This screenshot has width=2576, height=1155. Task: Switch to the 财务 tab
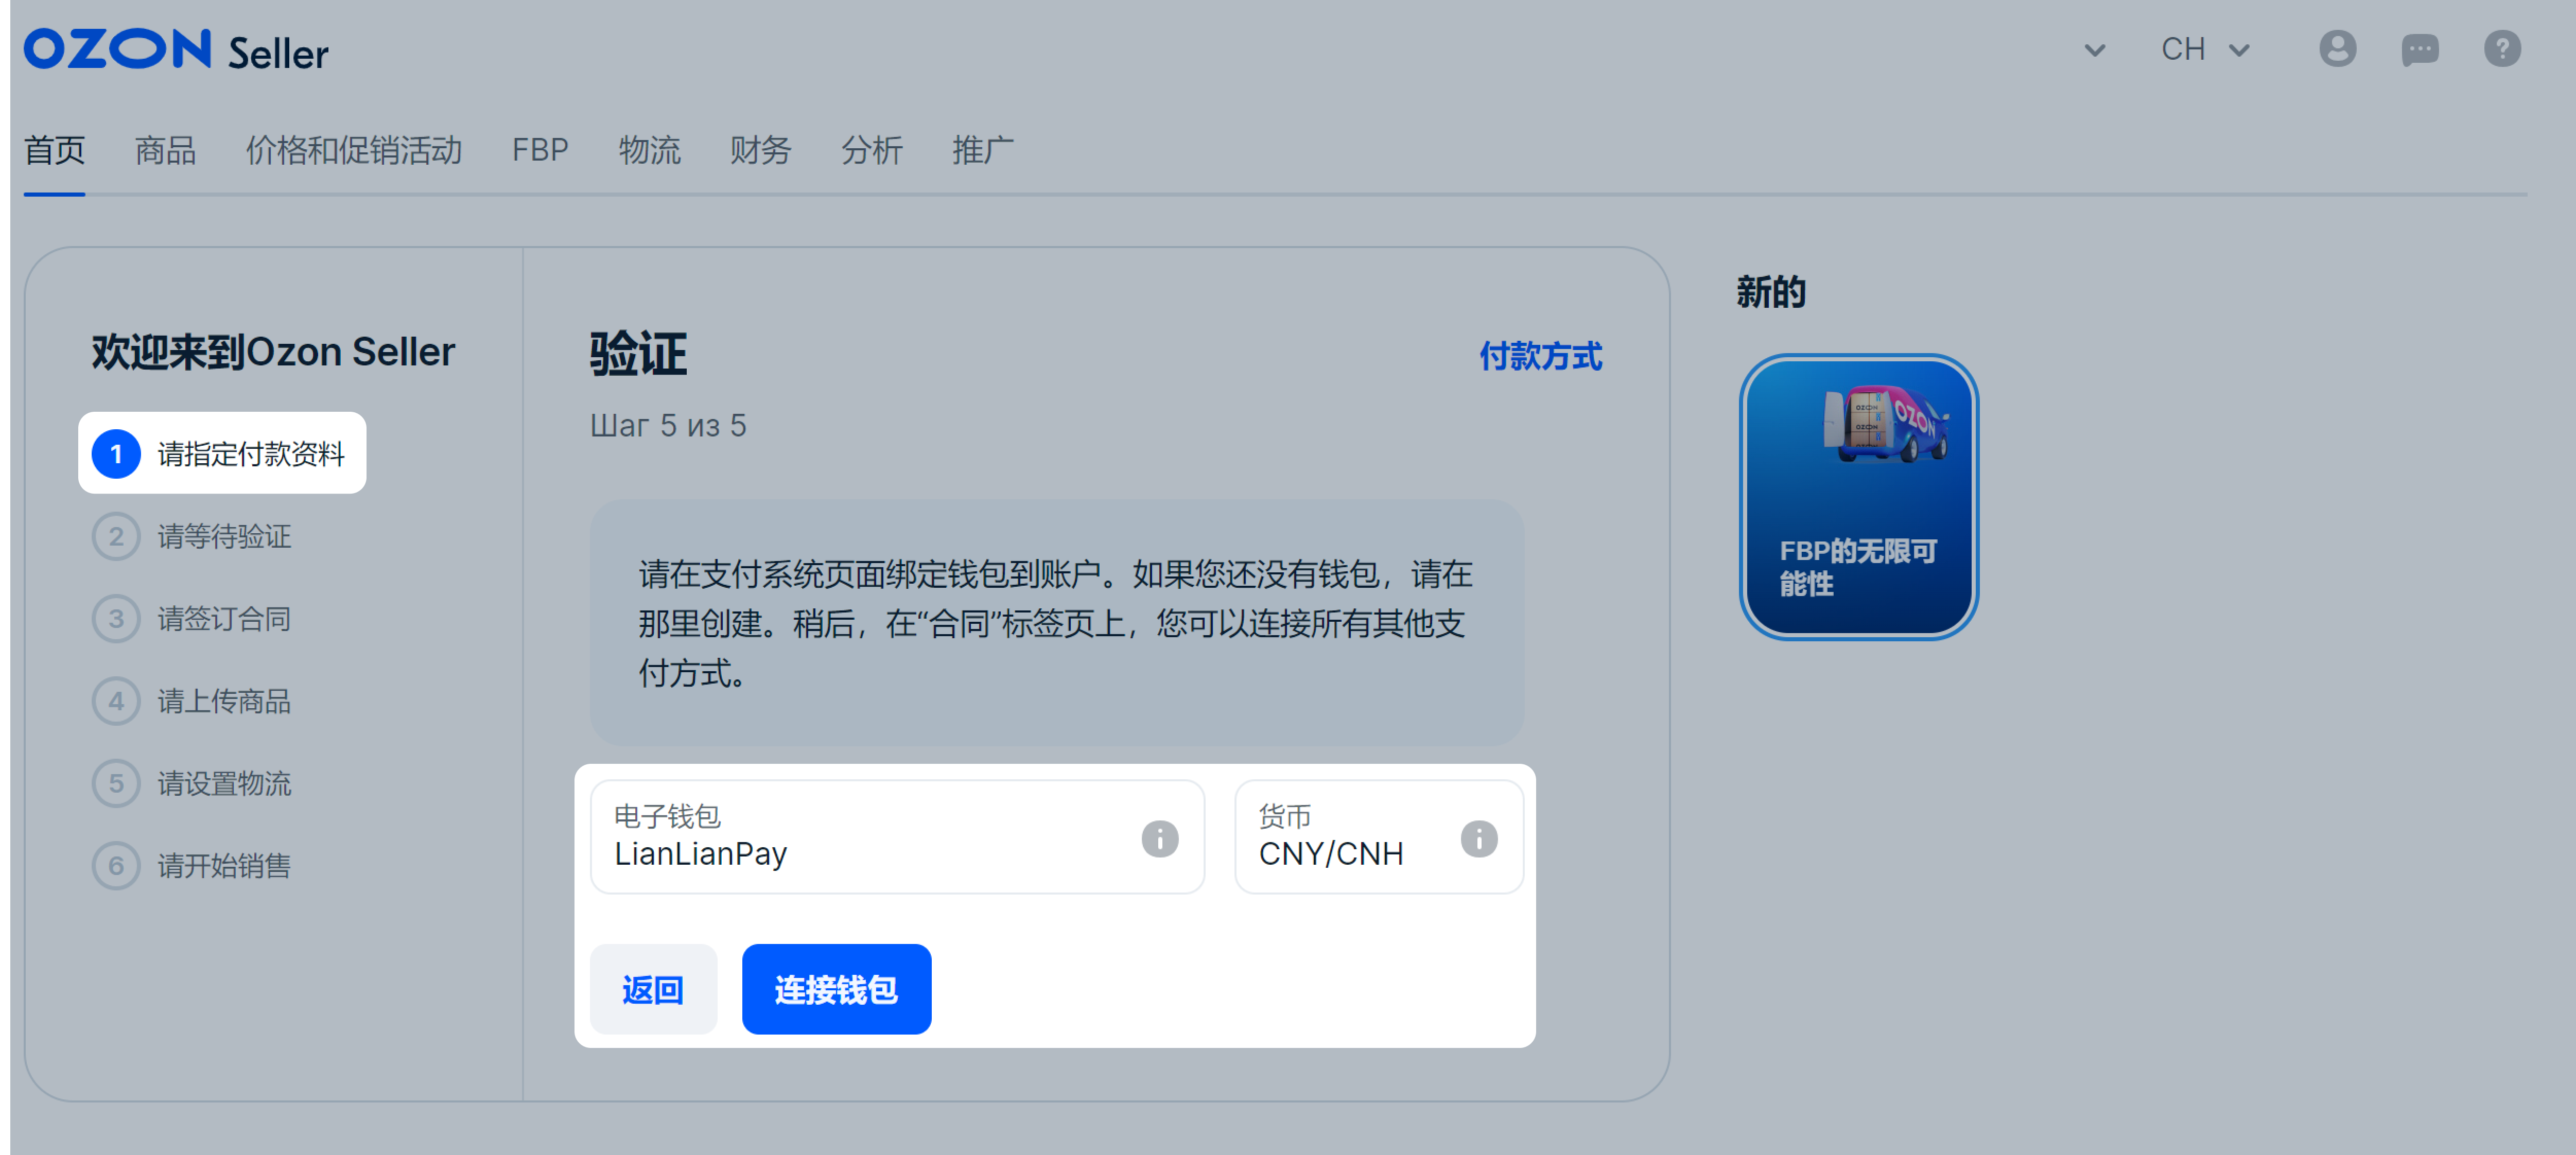tap(760, 150)
